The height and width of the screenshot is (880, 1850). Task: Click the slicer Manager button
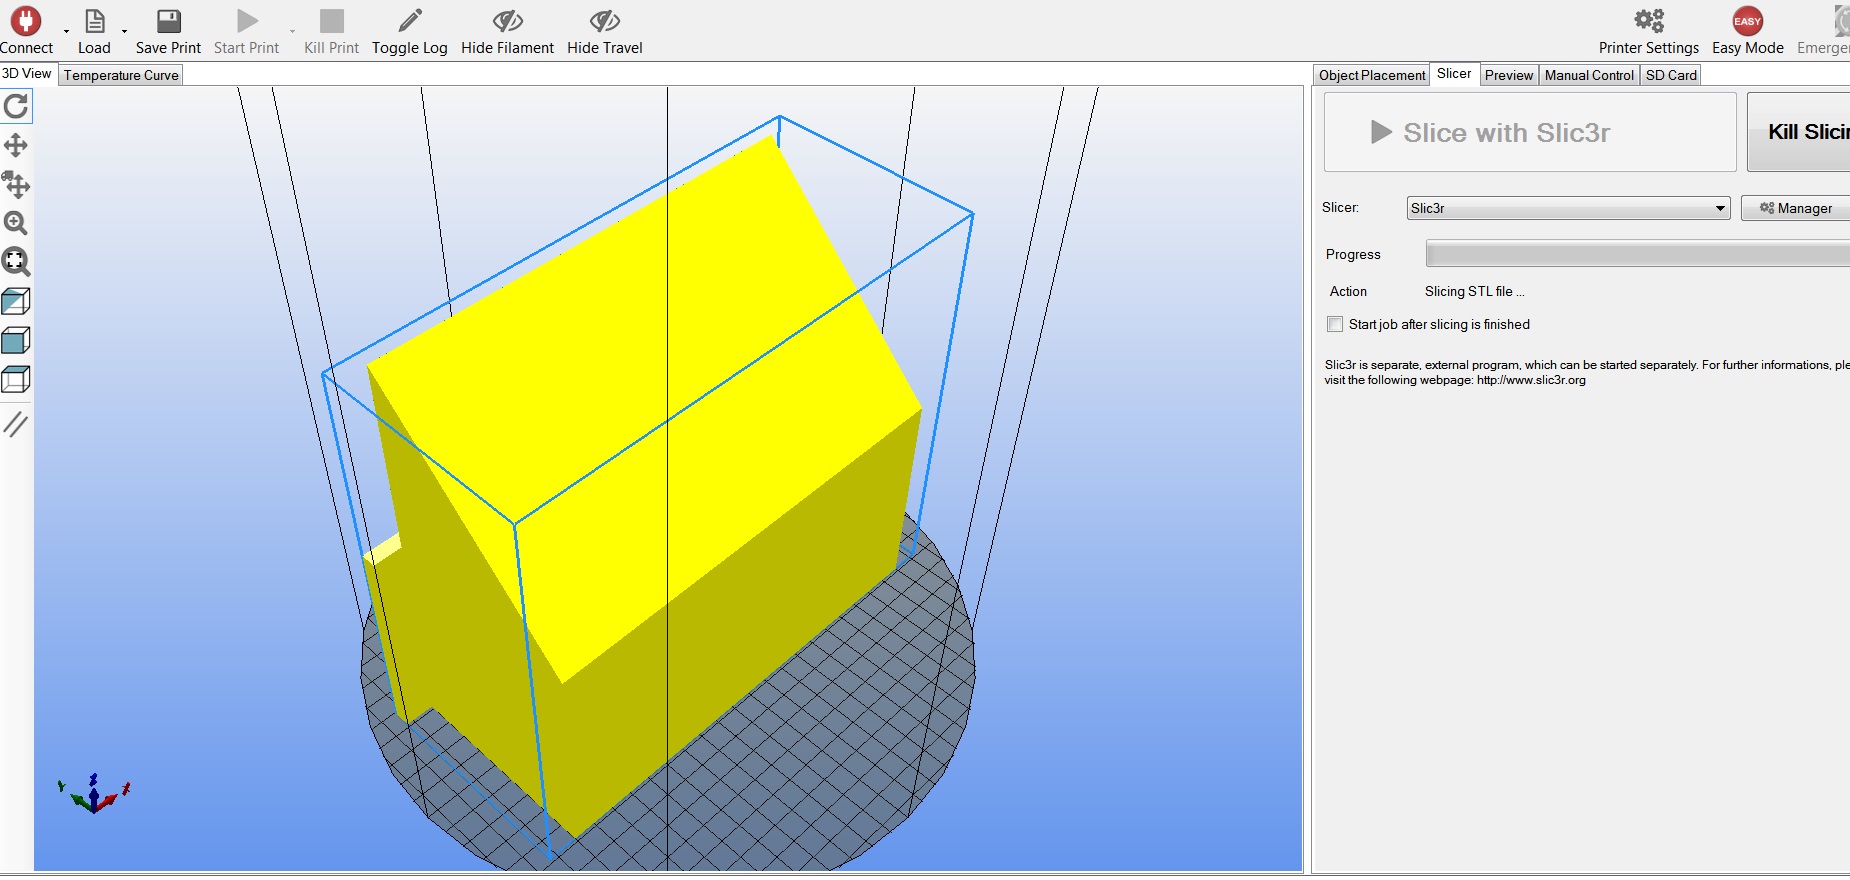click(x=1796, y=208)
